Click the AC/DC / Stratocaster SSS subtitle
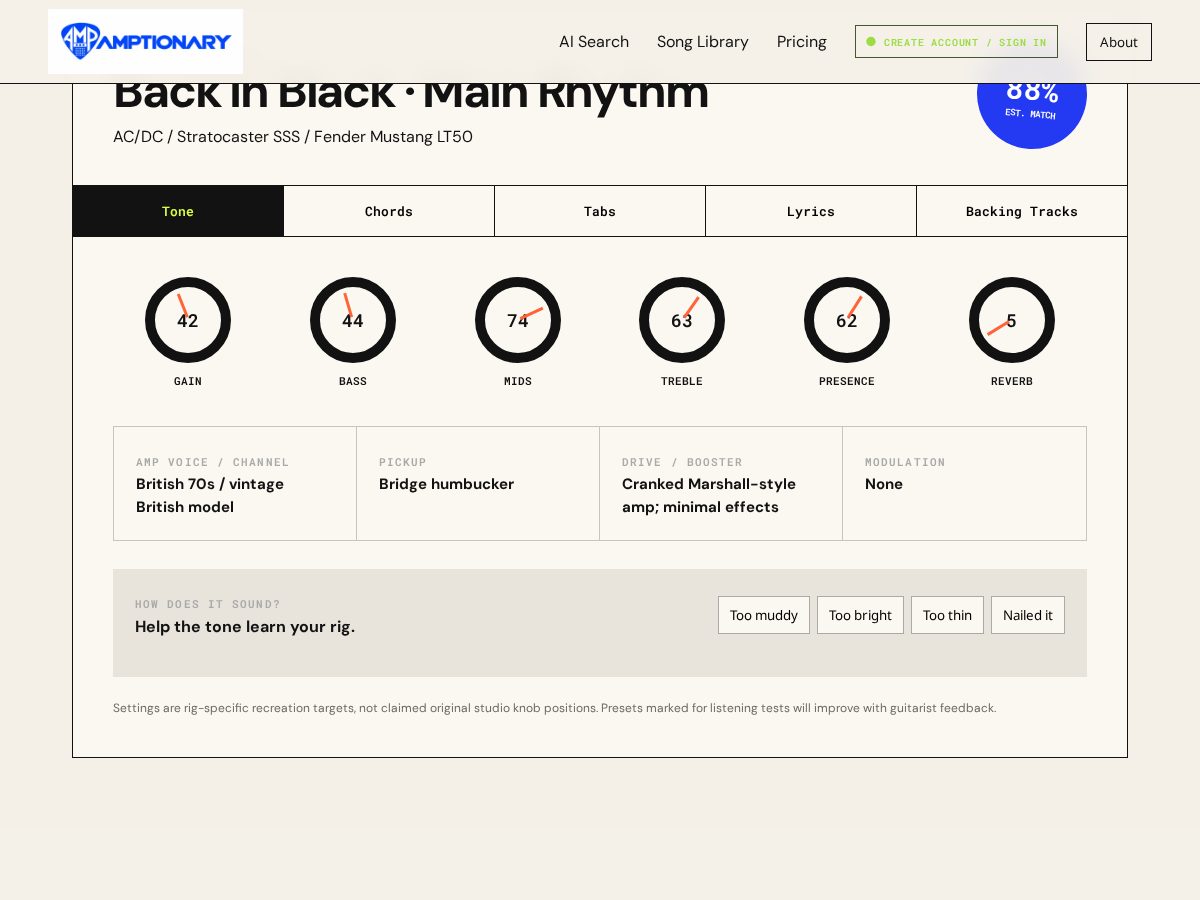Viewport: 1200px width, 900px height. pyautogui.click(x=293, y=137)
